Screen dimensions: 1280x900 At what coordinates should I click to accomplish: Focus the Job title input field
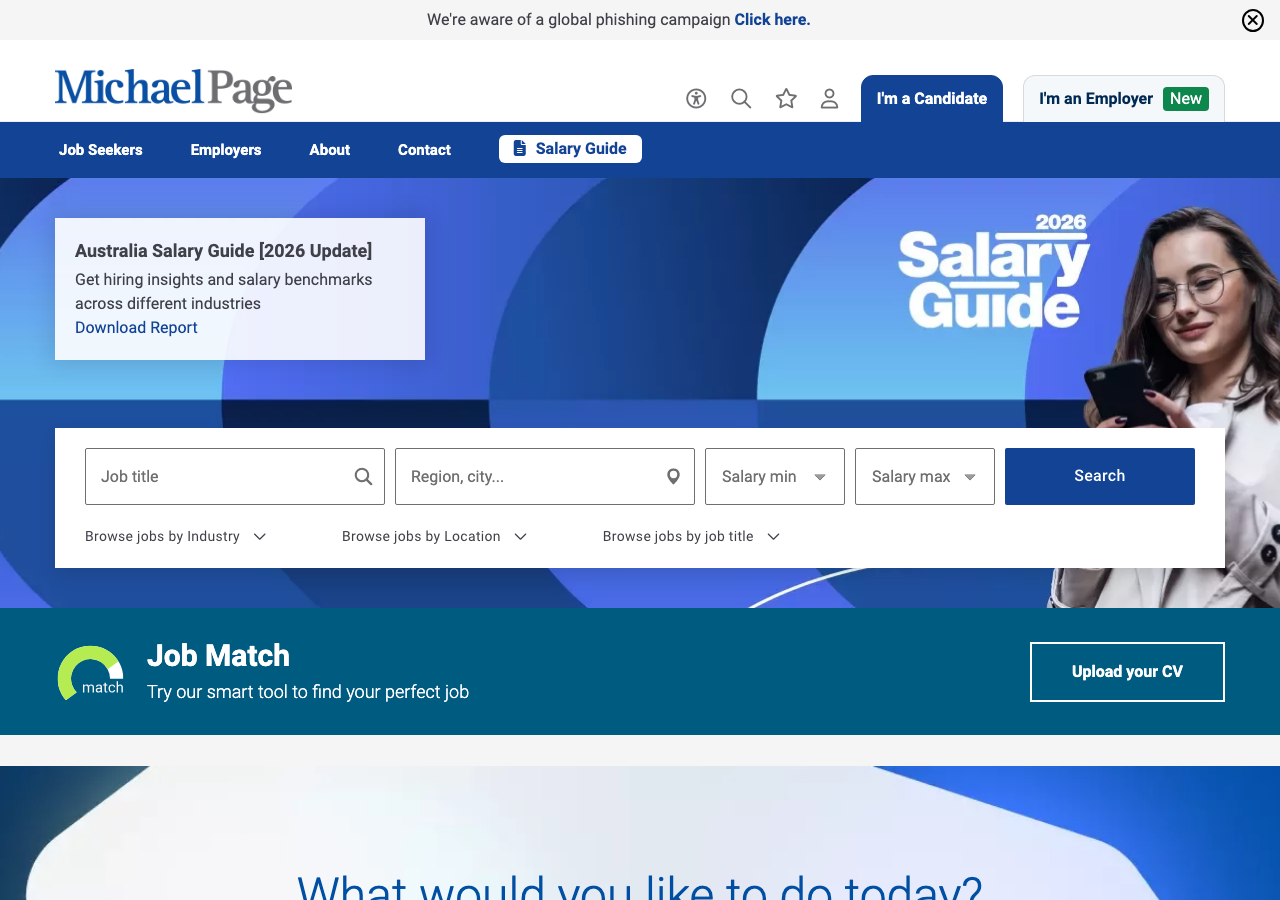tap(235, 477)
